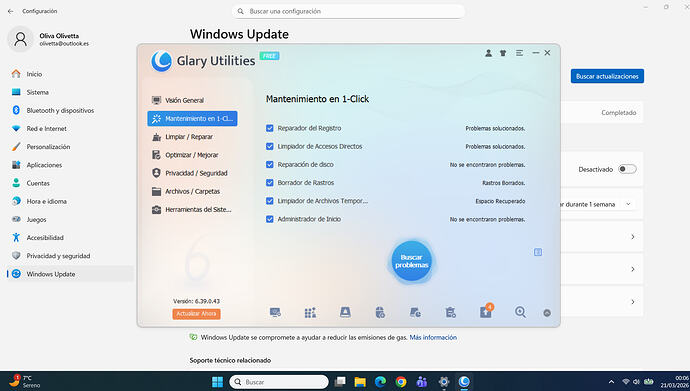Screen dimensions: 690x391
Task: Open the Más información link
Action: point(433,337)
